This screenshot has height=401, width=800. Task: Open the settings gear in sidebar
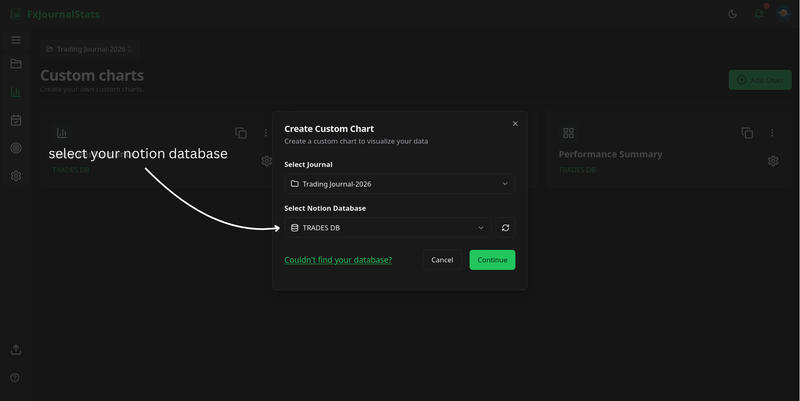[16, 176]
